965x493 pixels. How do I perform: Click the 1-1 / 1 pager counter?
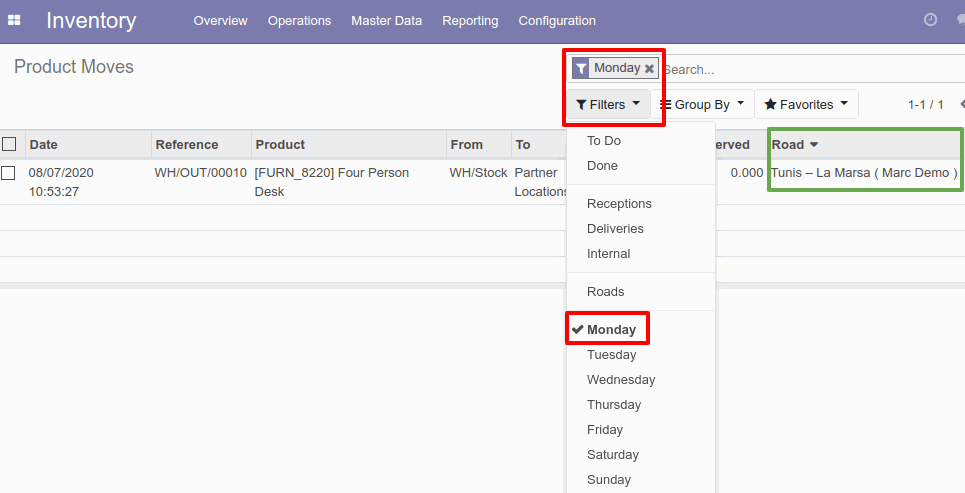tap(925, 104)
